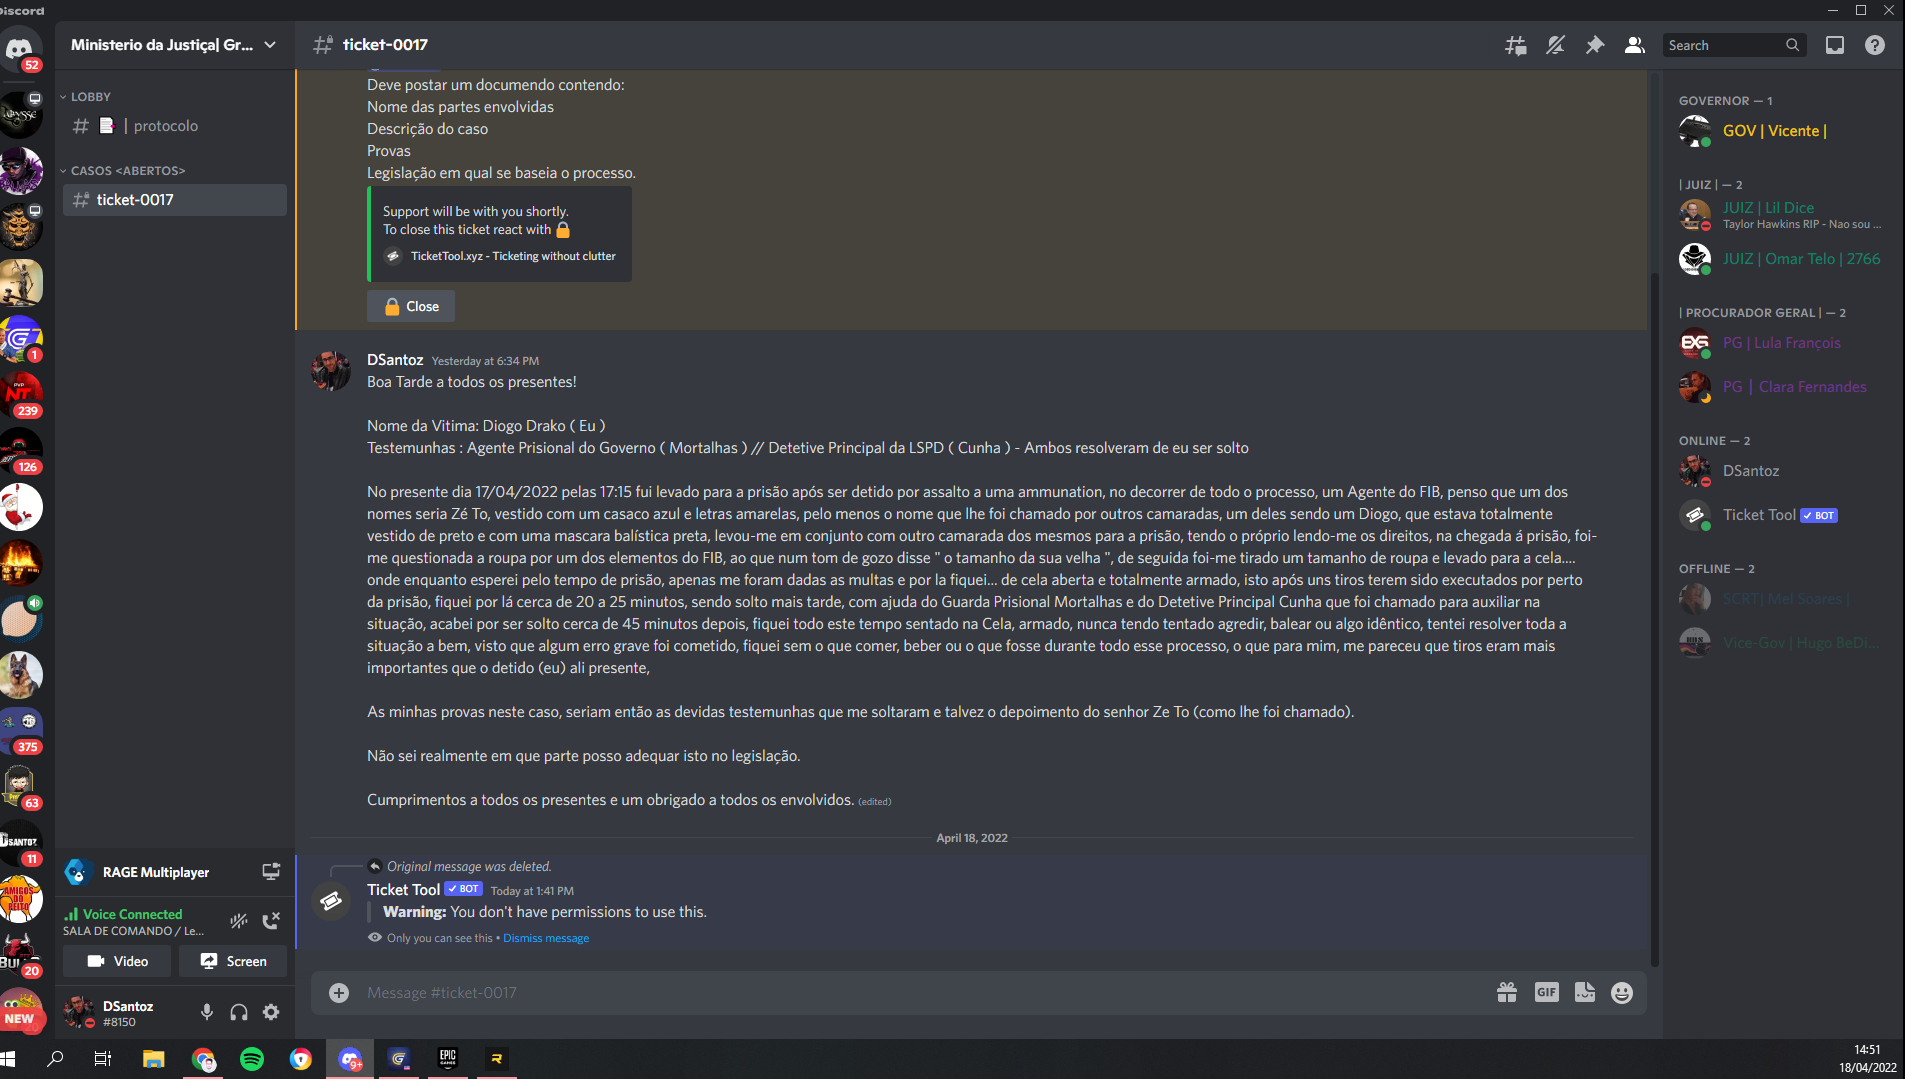Open the emoji picker
The image size is (1905, 1079).
point(1622,992)
